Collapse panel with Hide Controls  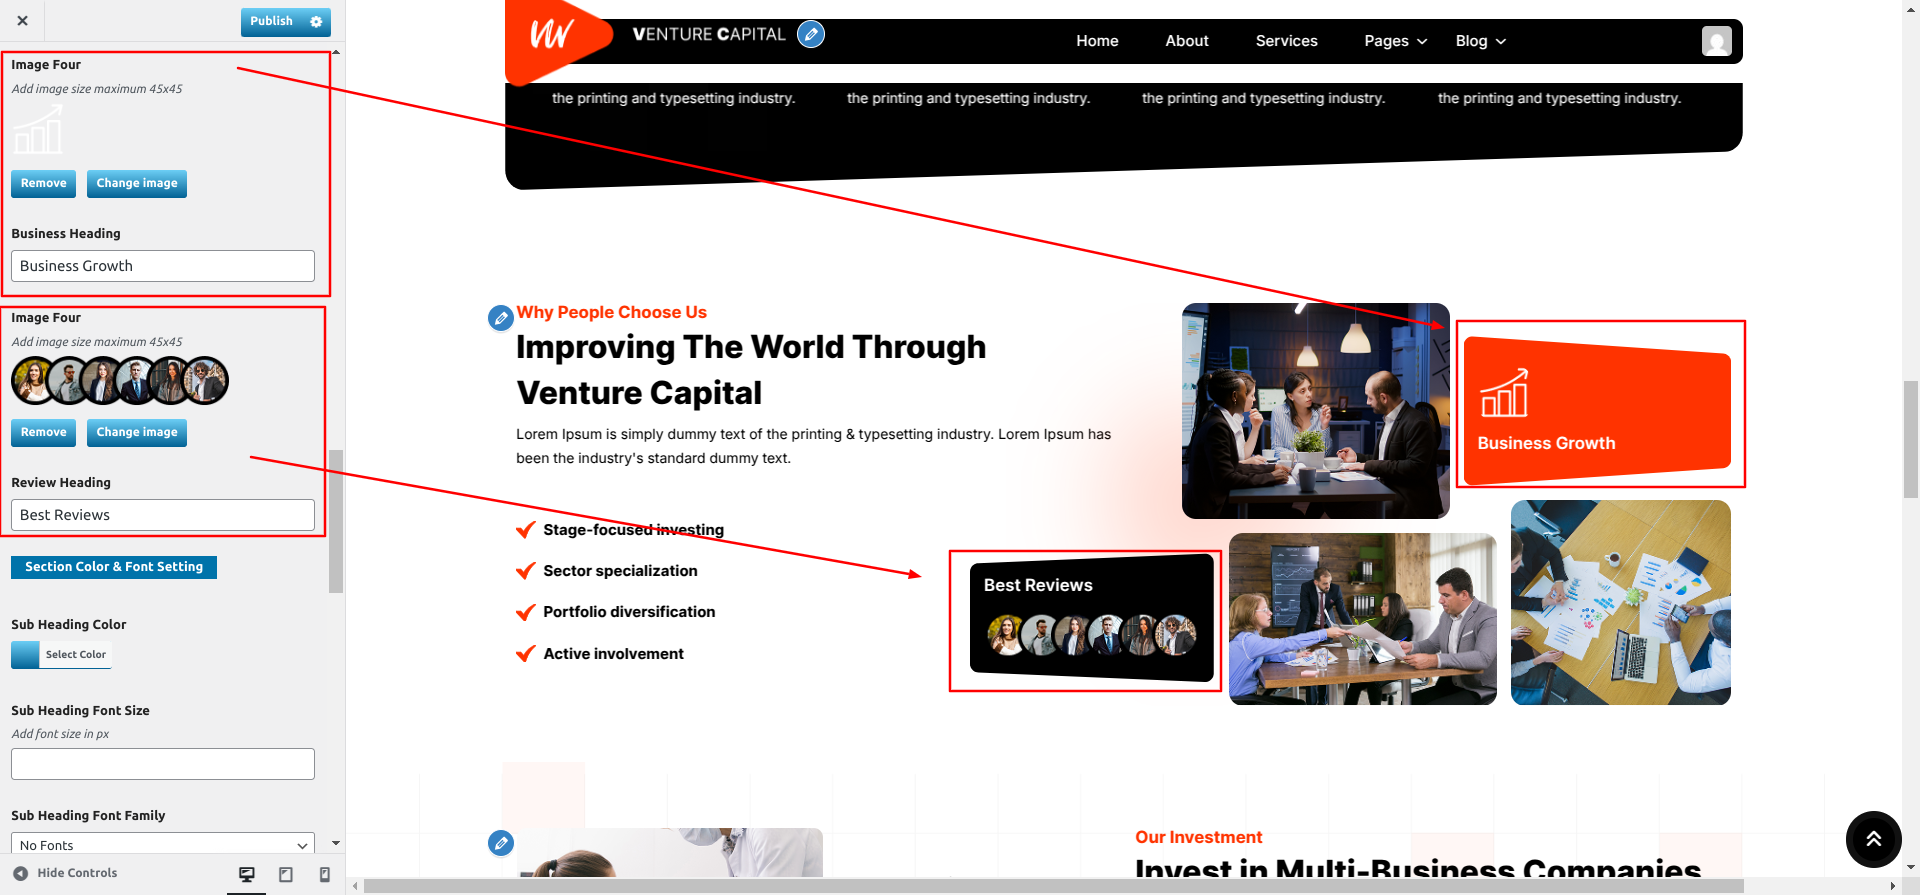coord(65,873)
